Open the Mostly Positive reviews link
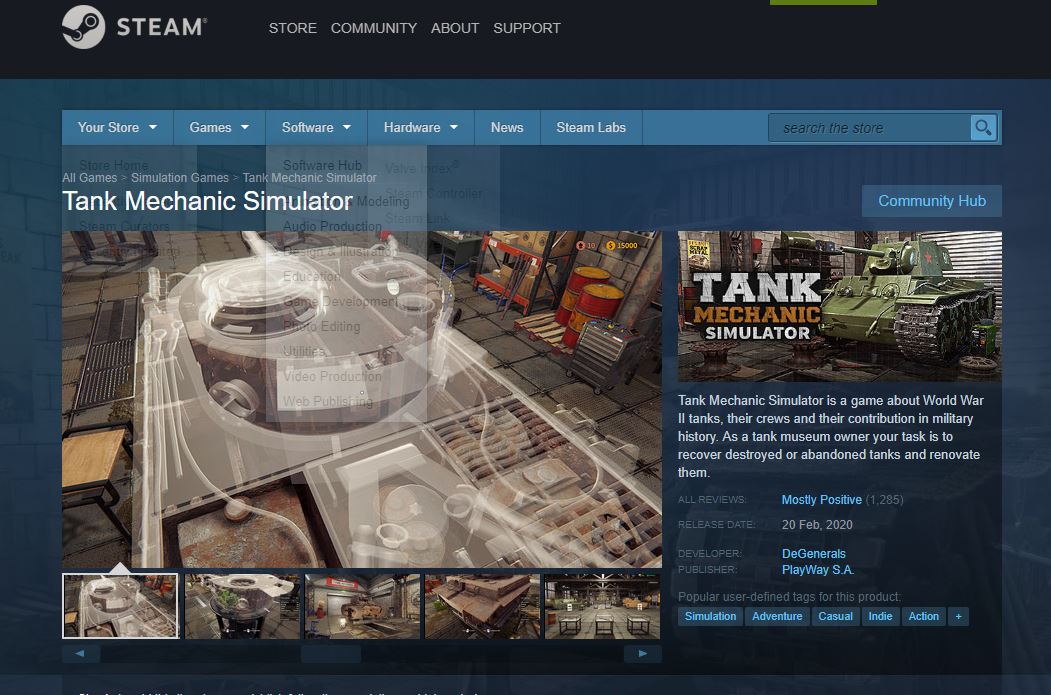 point(821,500)
